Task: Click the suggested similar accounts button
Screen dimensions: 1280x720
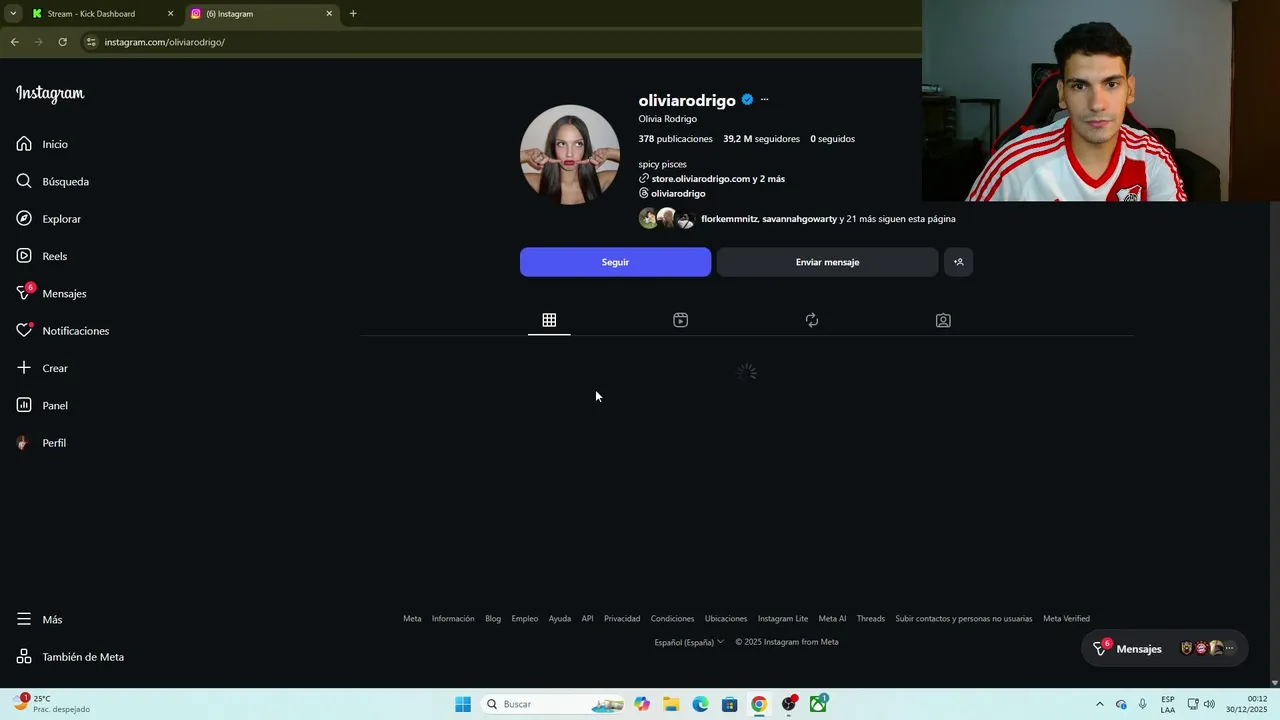Action: pos(958,262)
